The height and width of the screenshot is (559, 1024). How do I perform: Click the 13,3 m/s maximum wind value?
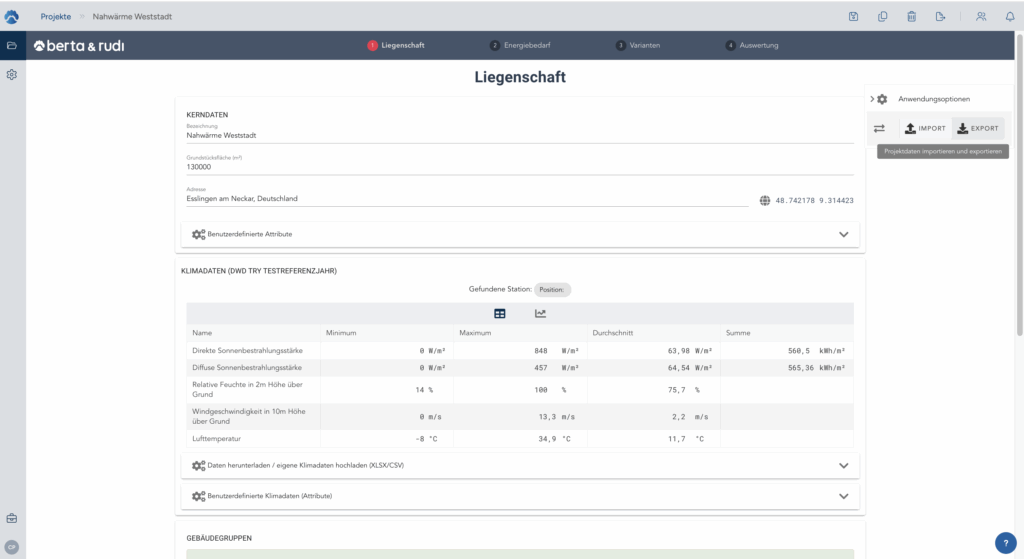(557, 417)
